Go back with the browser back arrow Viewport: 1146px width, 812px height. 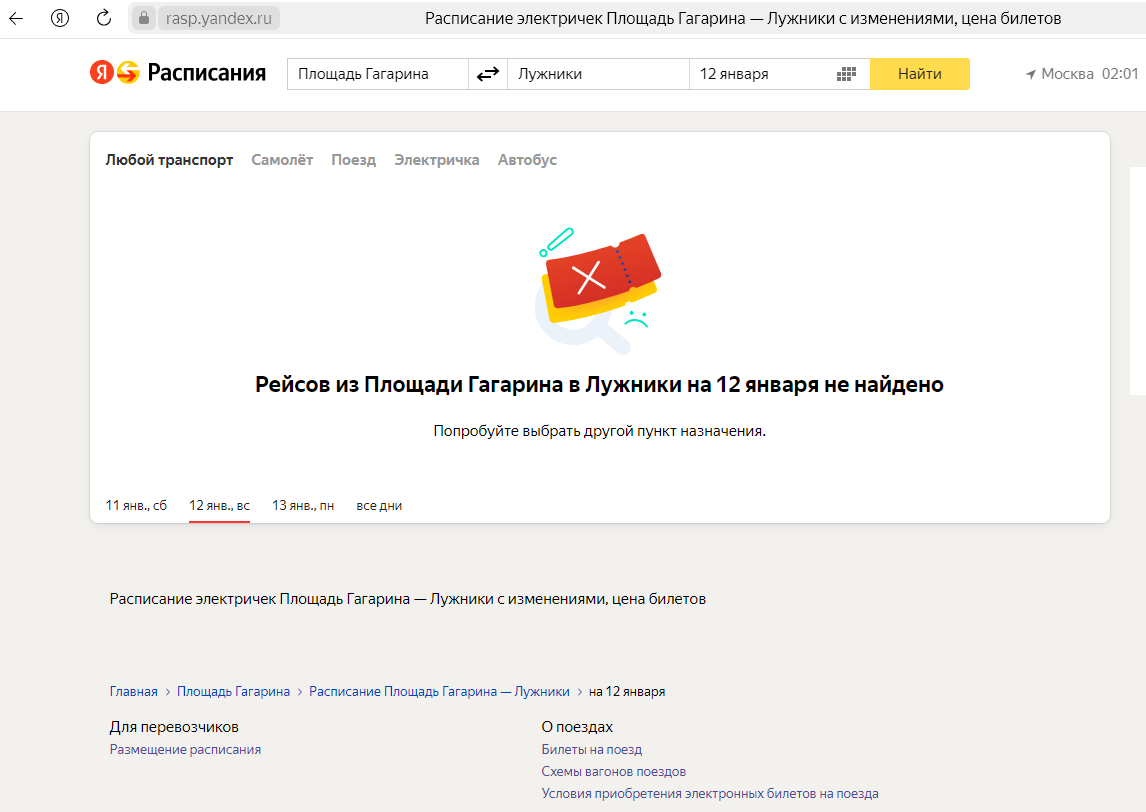coord(16,18)
